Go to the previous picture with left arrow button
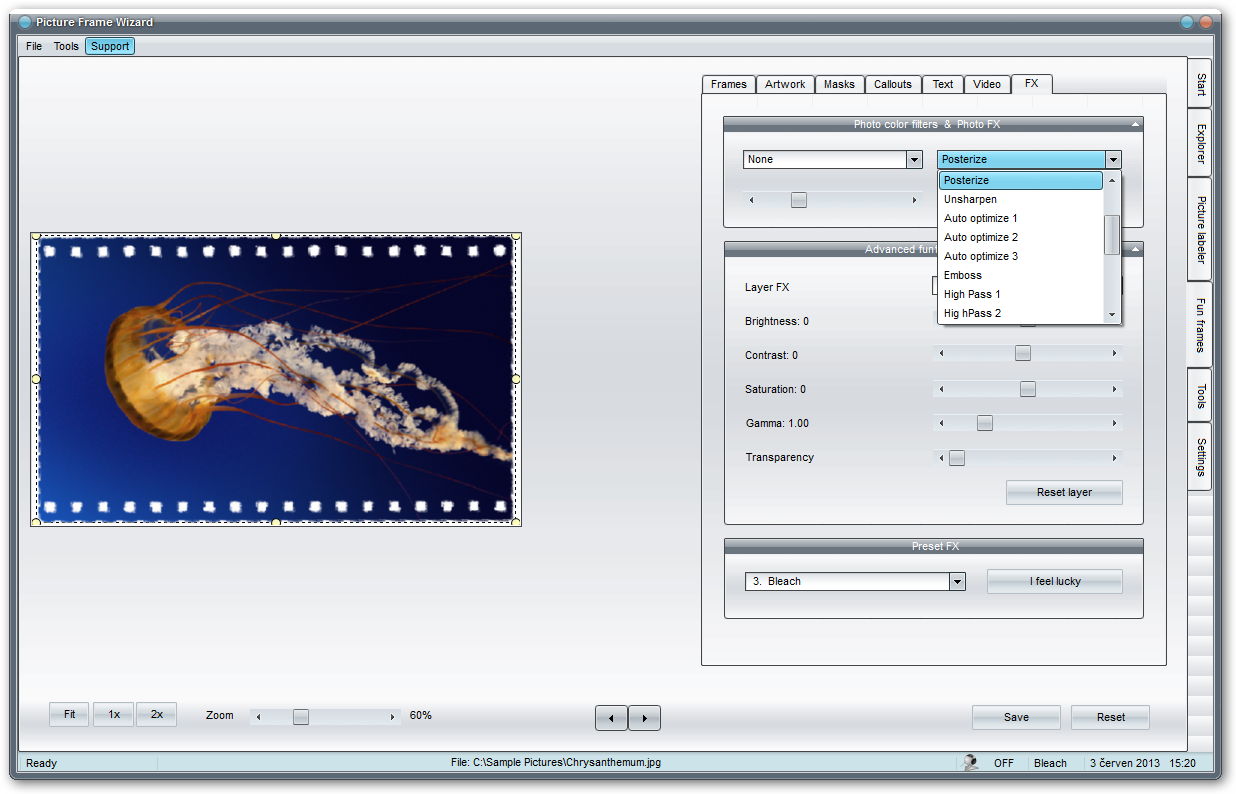Image resolution: width=1236 pixels, height=794 pixels. [611, 718]
